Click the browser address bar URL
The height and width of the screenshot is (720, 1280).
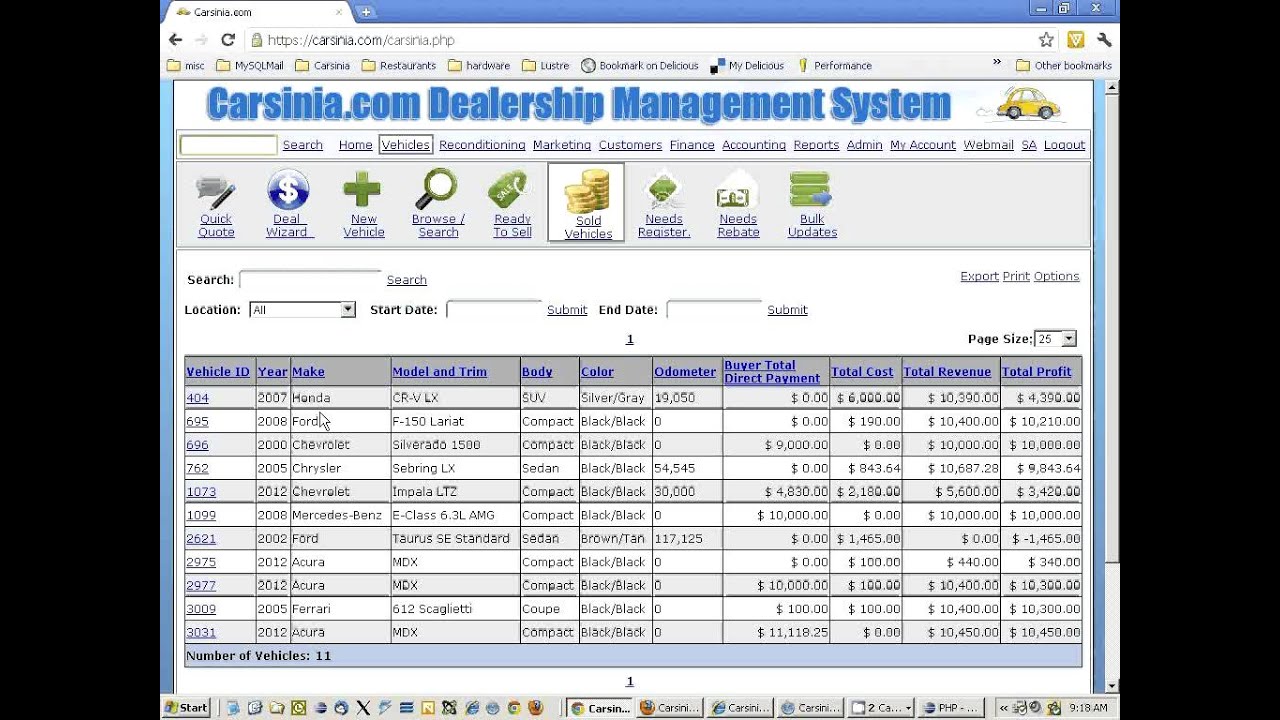point(361,40)
